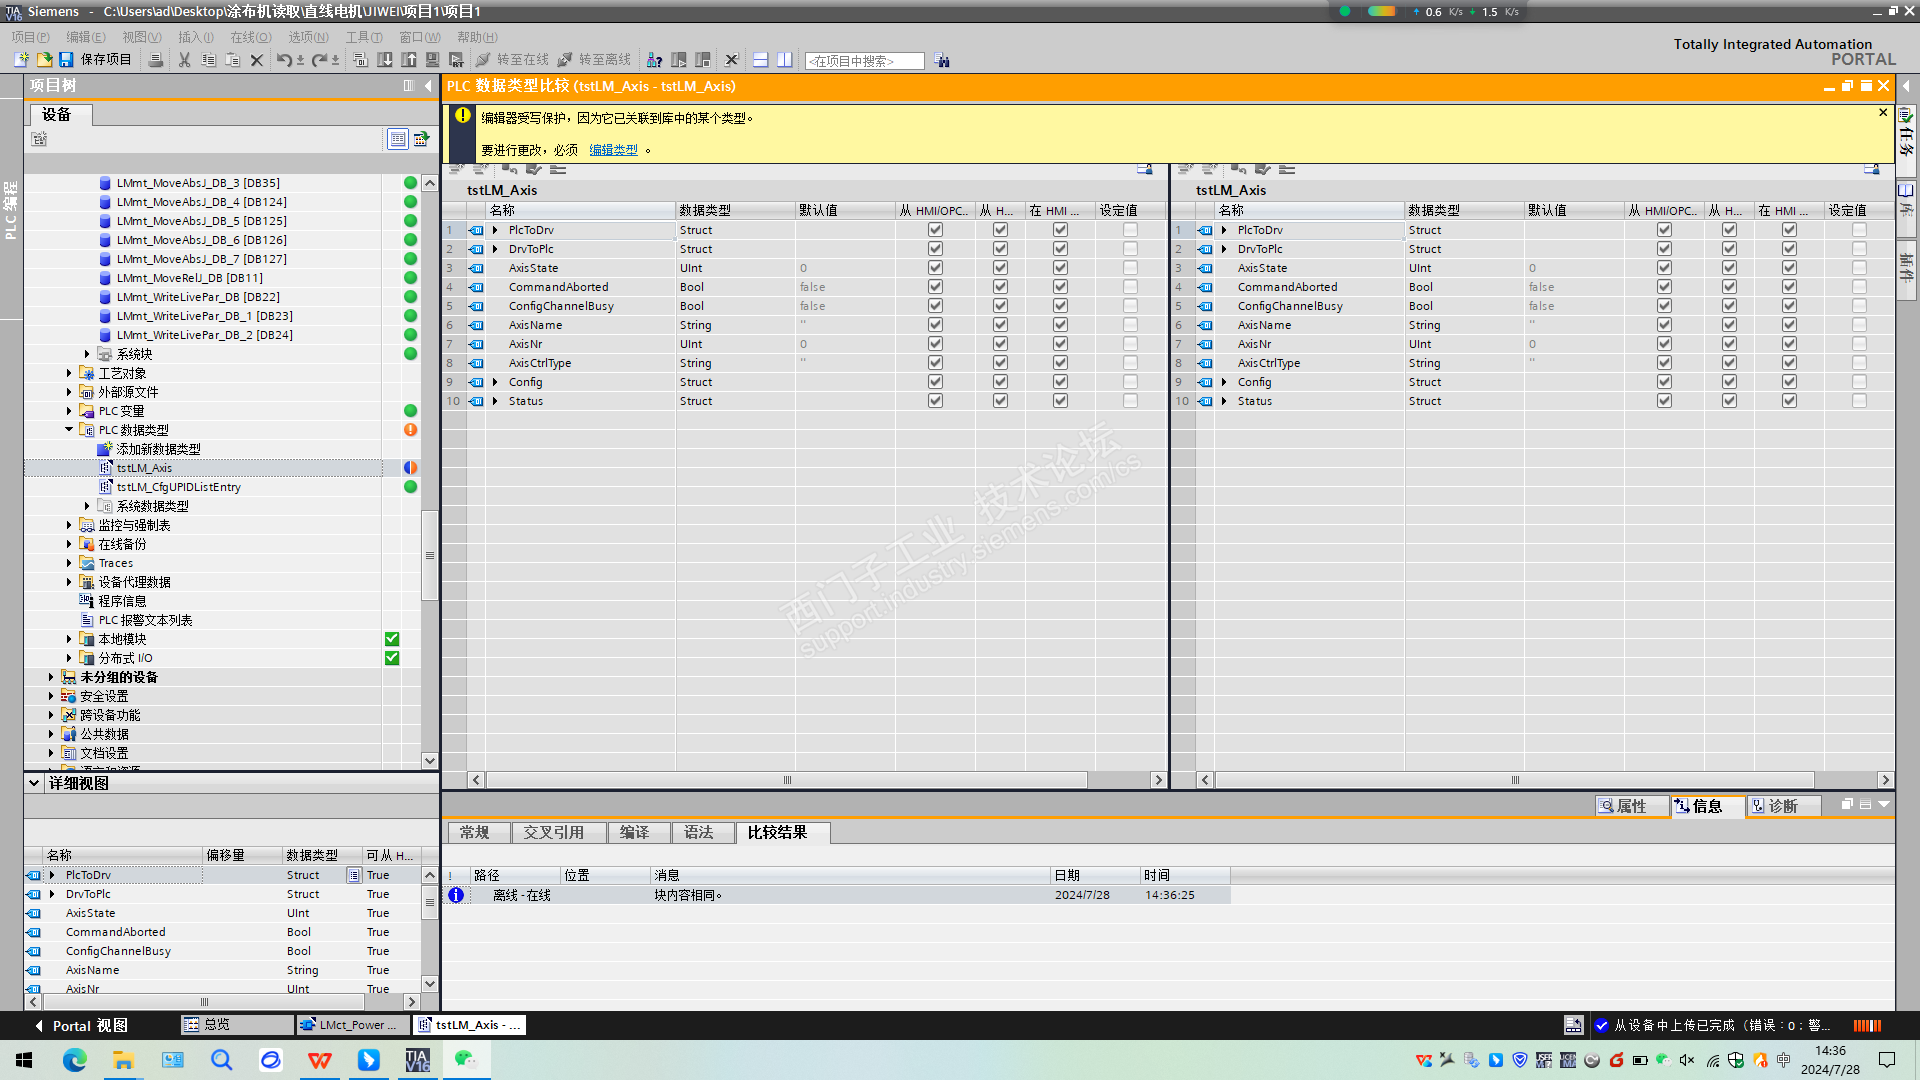
Task: Click the Portal 视图 button
Action: click(81, 1025)
